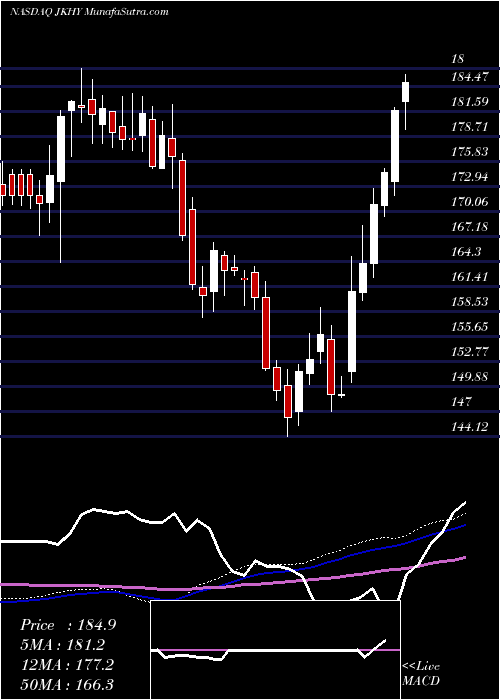The image size is (500, 700).
Task: Click the 152.77 price axis label
Action: click(x=469, y=352)
